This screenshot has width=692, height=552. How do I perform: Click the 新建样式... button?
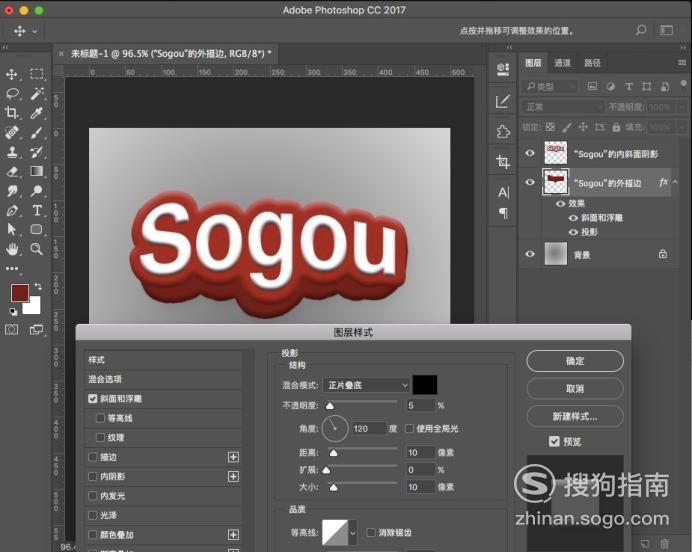[x=575, y=416]
